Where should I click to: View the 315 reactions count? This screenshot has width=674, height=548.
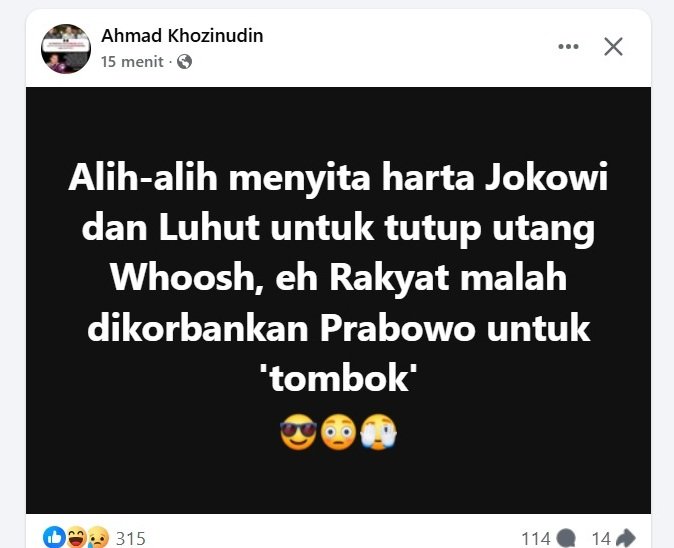131,539
